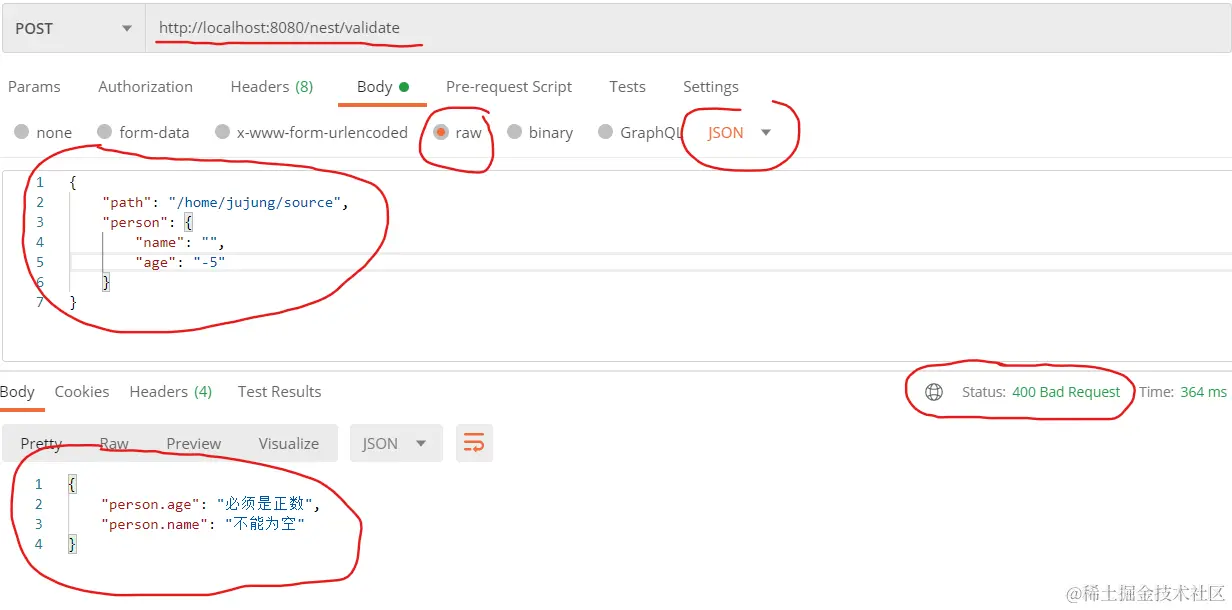Switch to the Tests tab
The image size is (1232, 610).
(627, 87)
